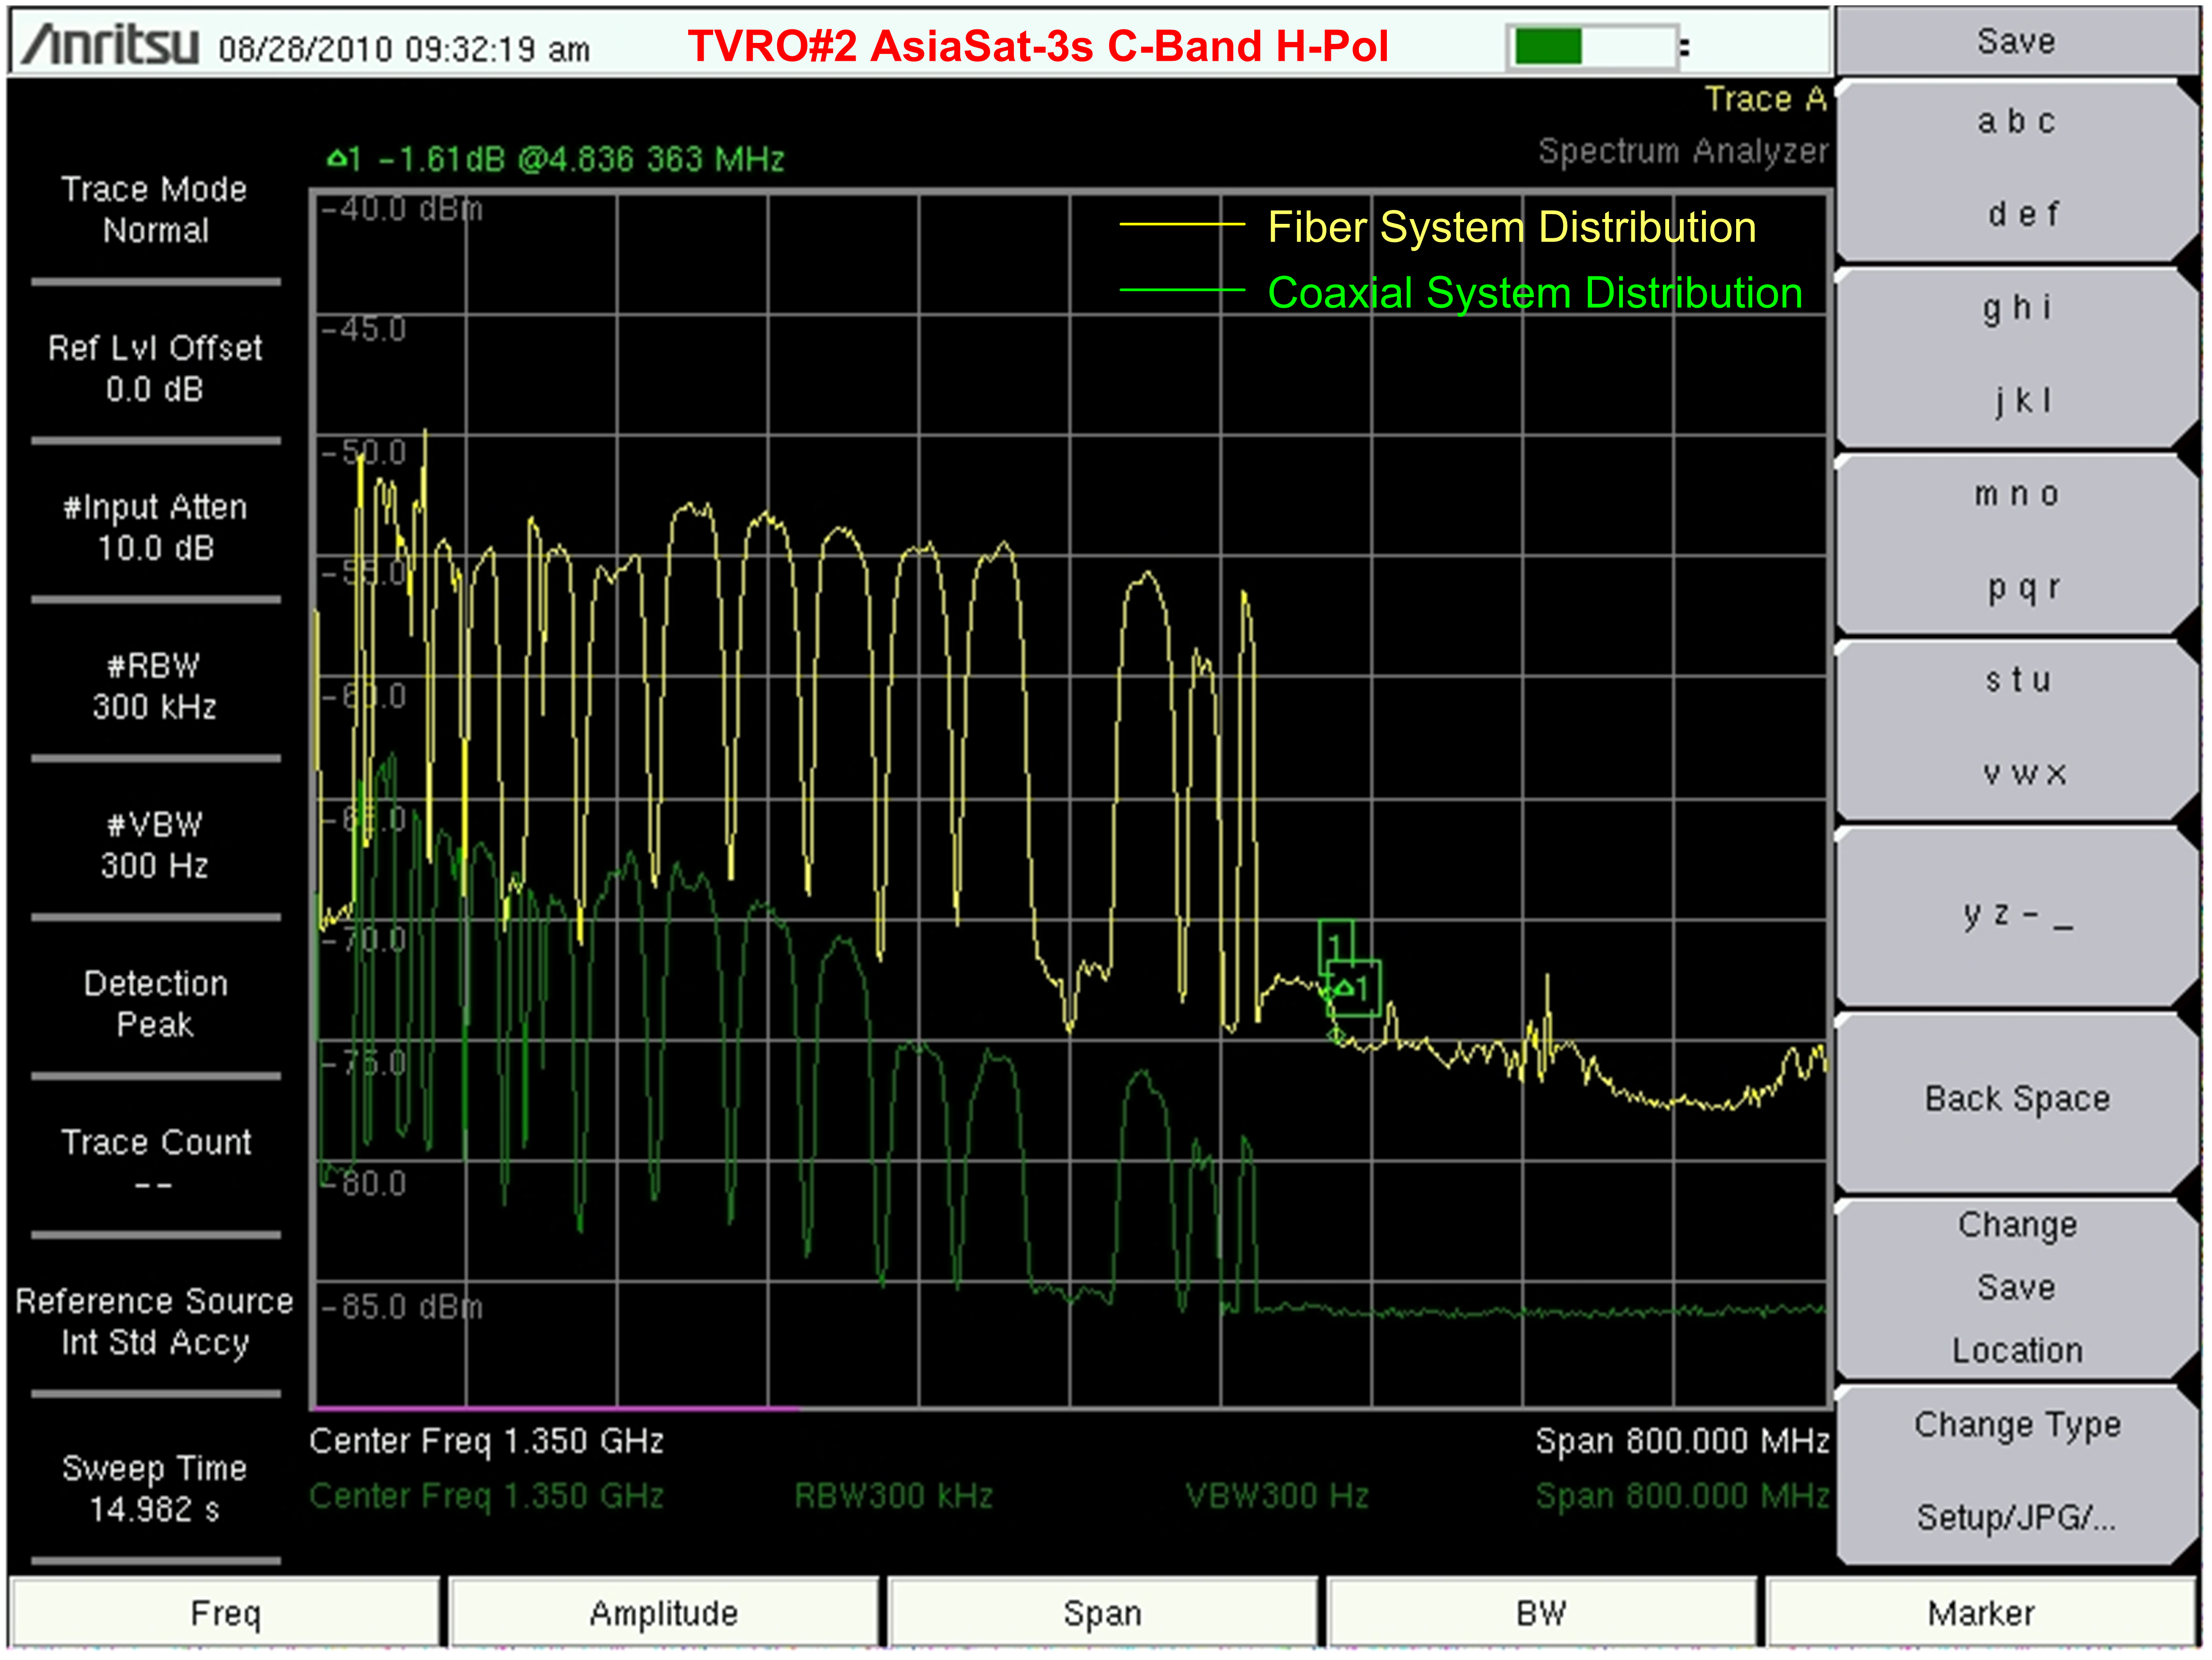Click green Center Freq 1.350 GHz text

[486, 1496]
